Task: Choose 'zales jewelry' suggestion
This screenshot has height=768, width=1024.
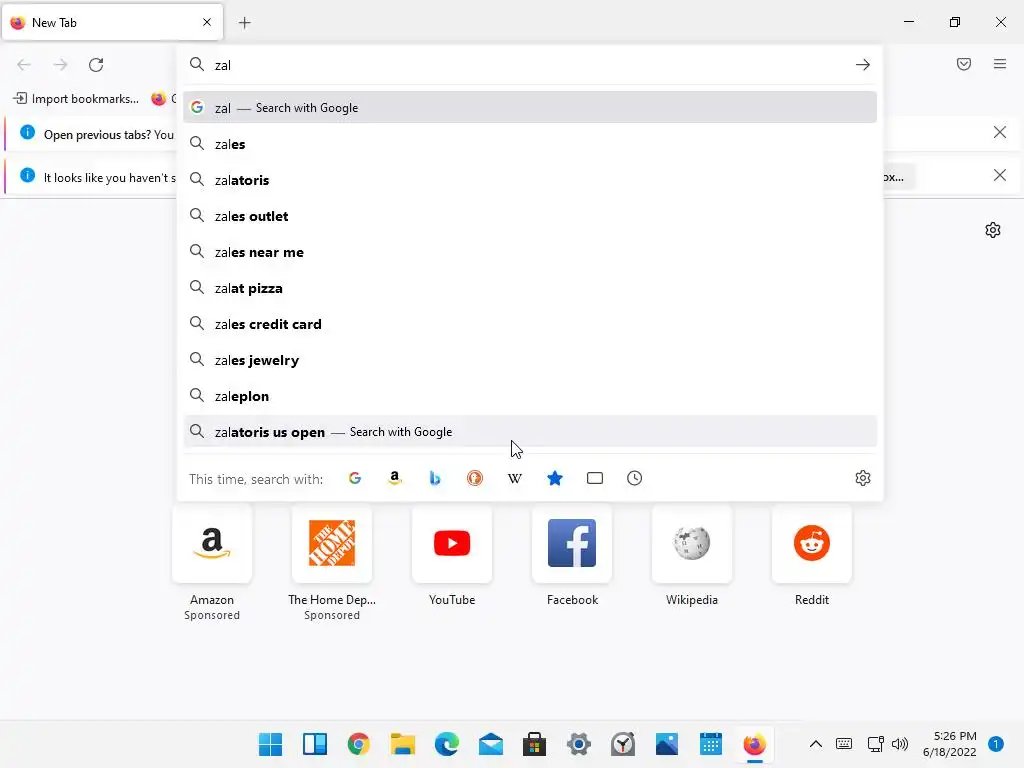Action: coord(530,359)
